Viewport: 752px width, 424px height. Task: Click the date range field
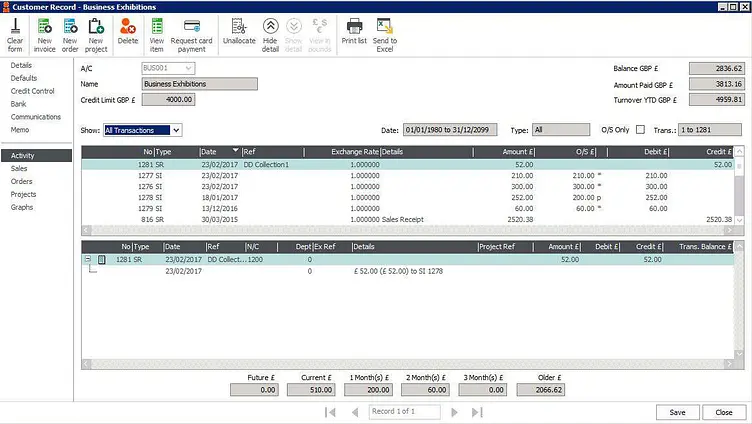coord(449,130)
